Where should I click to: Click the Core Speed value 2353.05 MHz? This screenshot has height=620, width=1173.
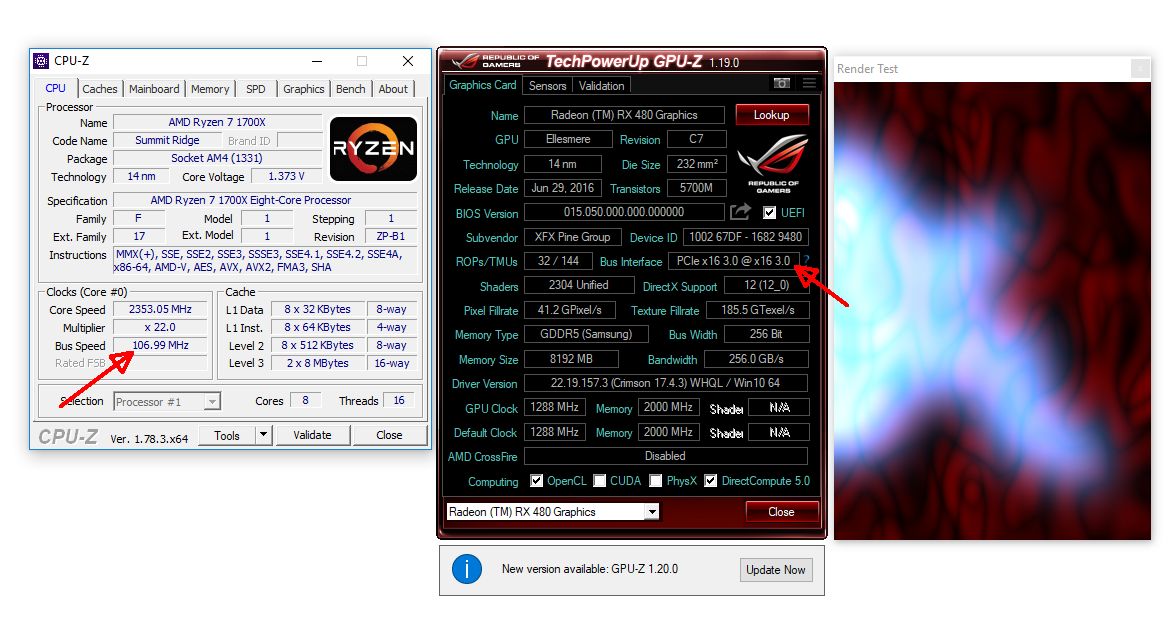click(x=160, y=310)
